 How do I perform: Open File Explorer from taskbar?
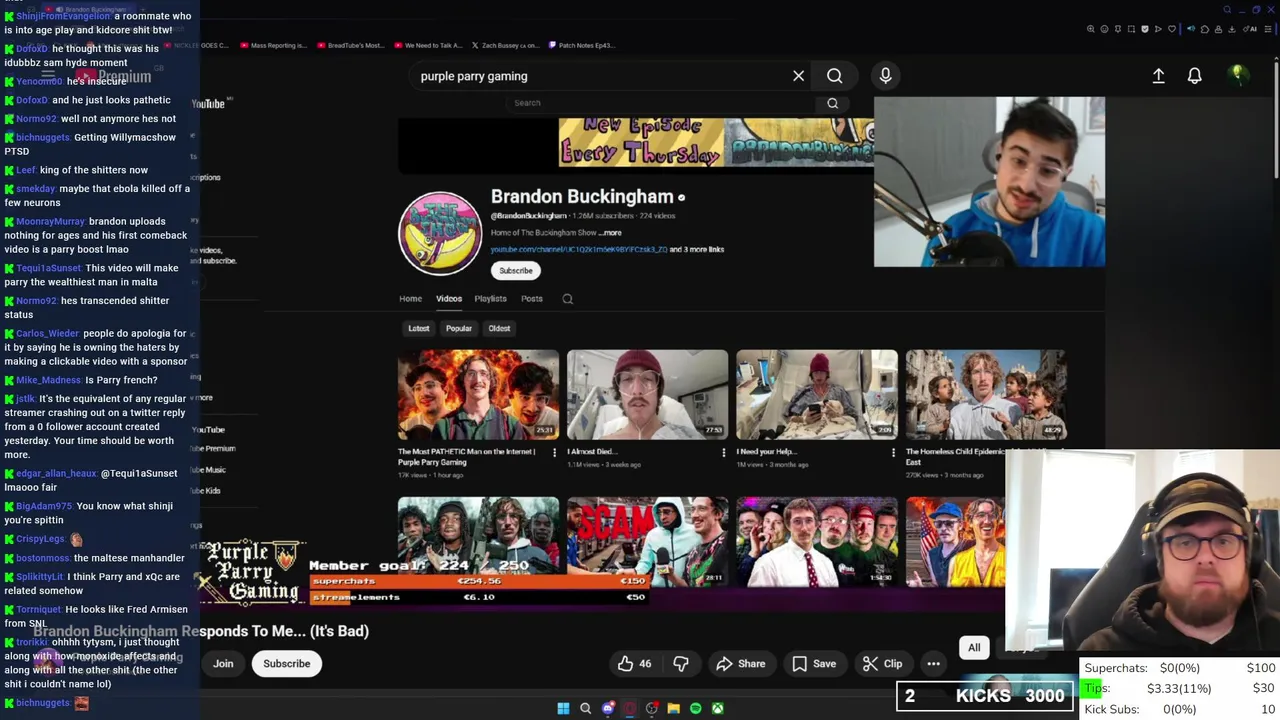tap(673, 708)
